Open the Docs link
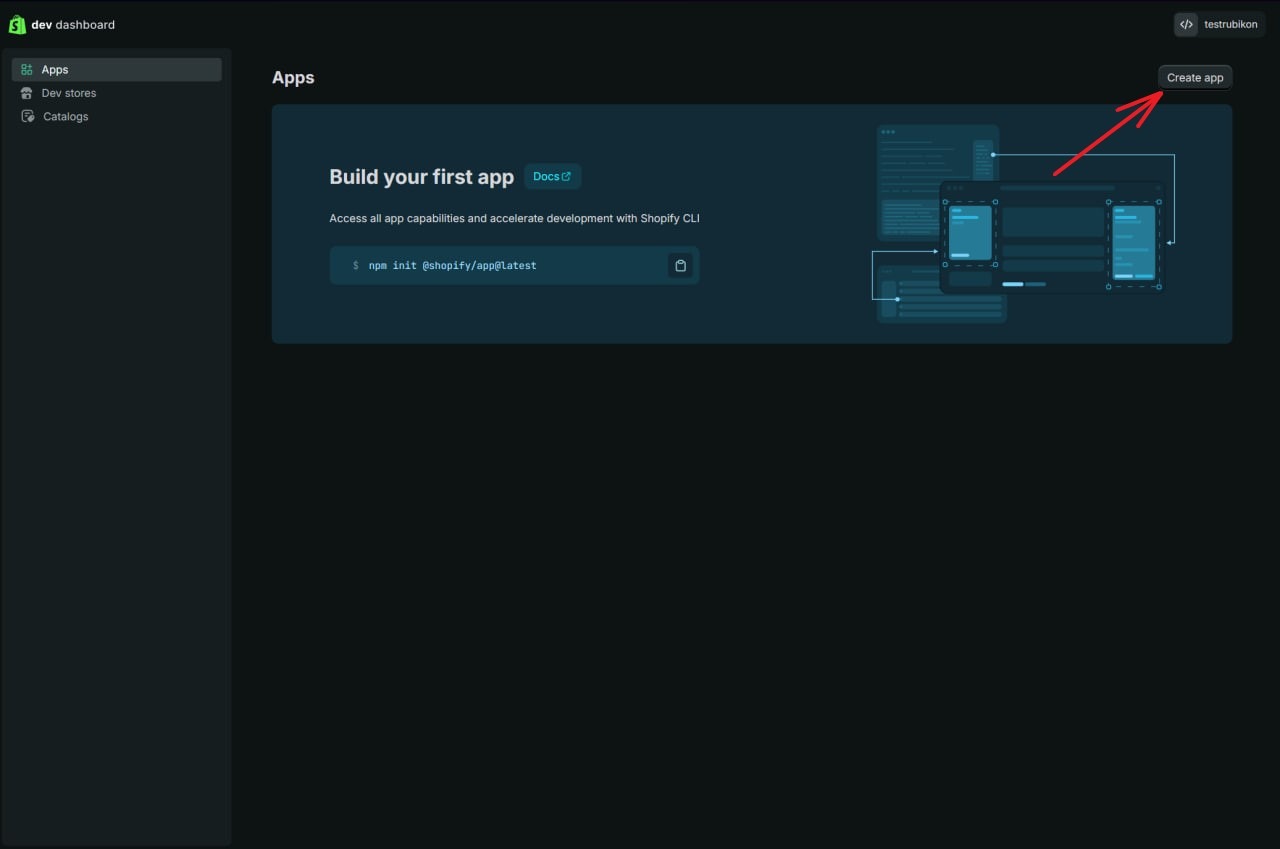The width and height of the screenshot is (1280, 849). pos(552,177)
